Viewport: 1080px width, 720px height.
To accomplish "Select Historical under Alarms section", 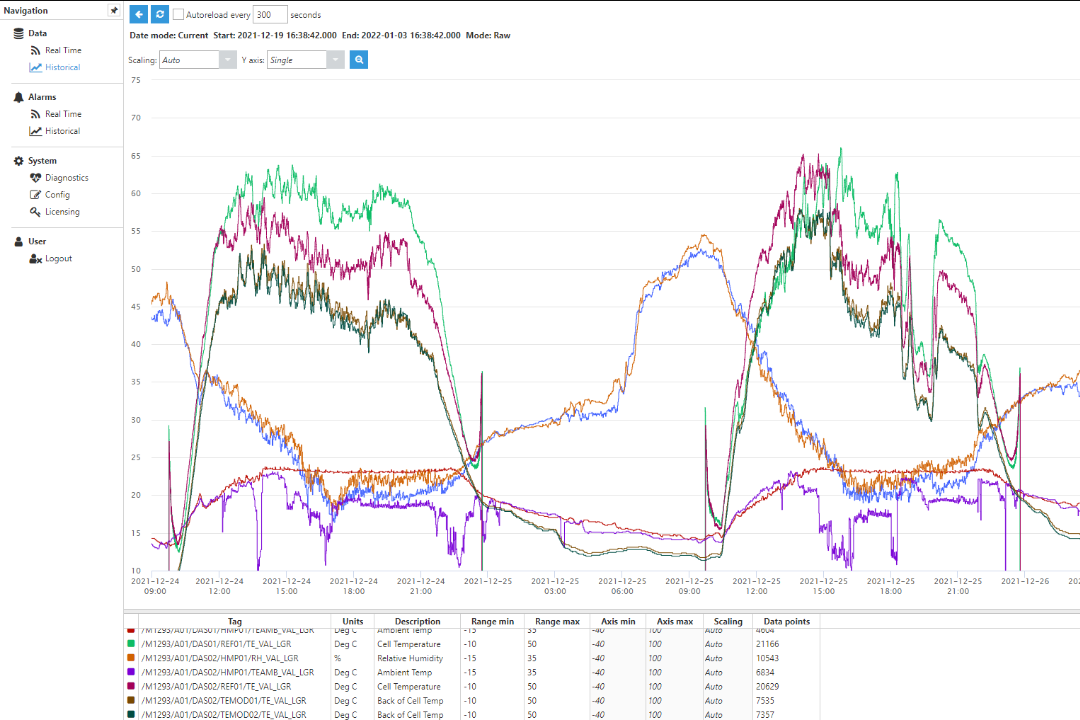I will click(x=62, y=131).
